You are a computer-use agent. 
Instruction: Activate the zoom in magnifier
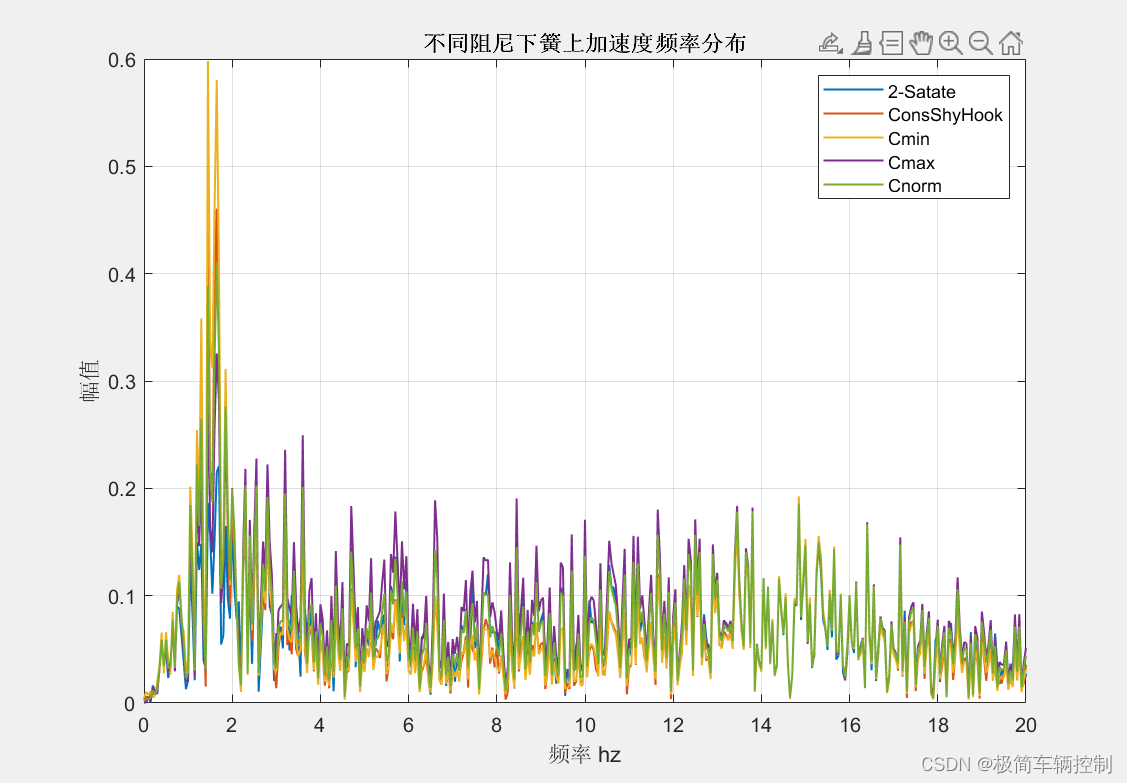click(x=951, y=43)
